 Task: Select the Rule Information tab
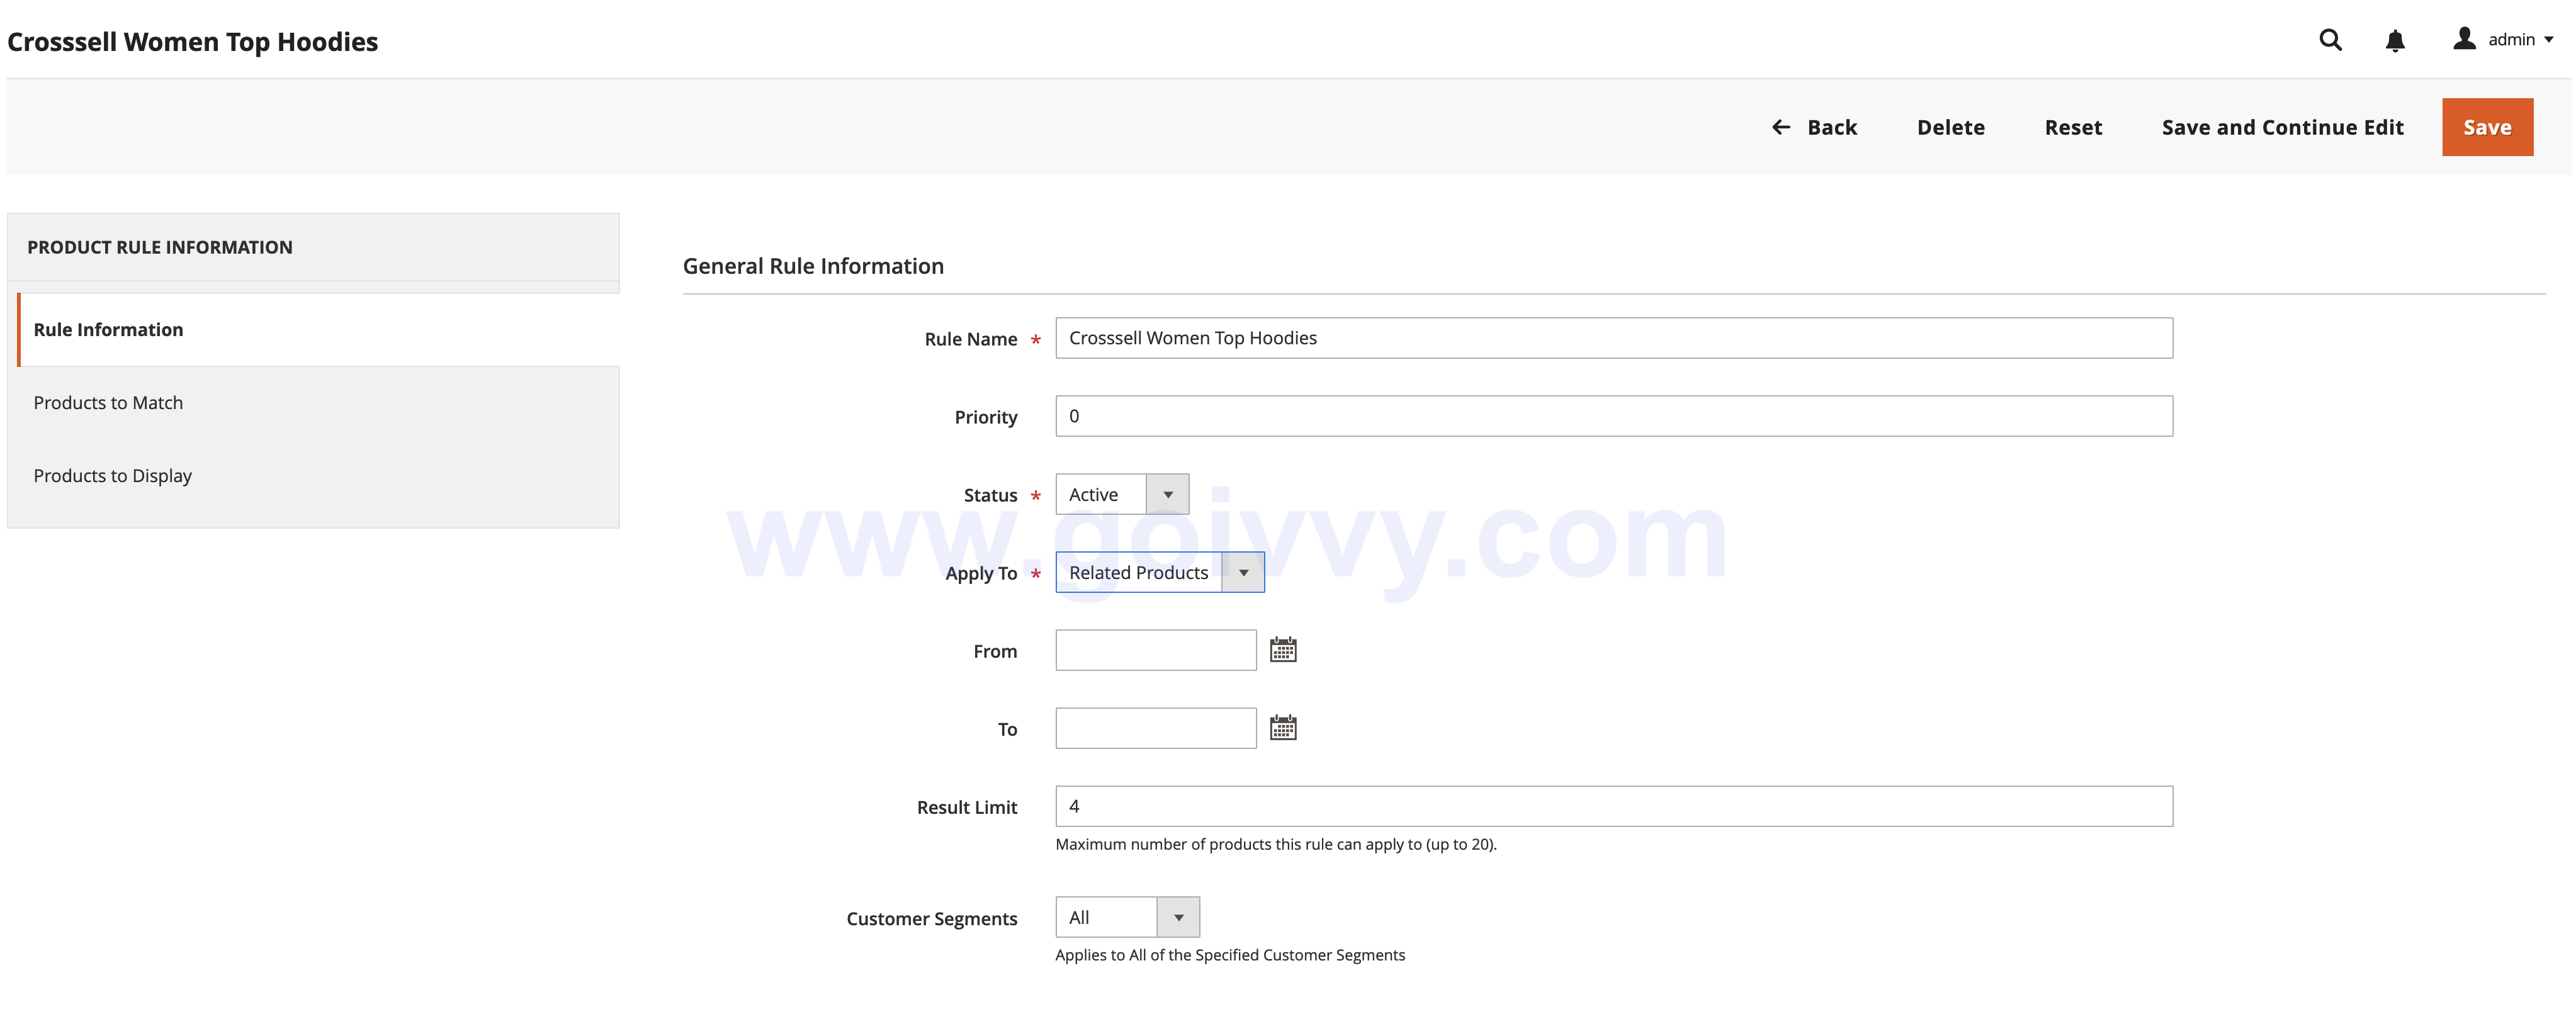(108, 329)
